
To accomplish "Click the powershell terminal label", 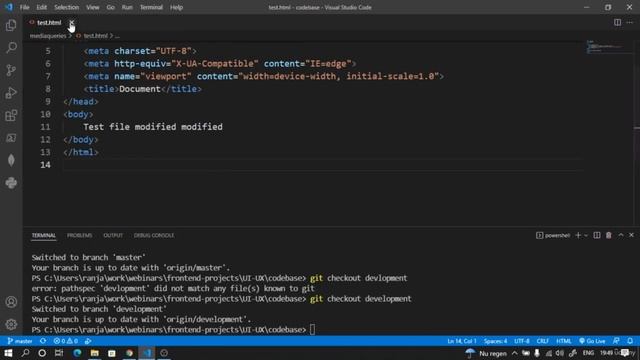I will coord(553,236).
